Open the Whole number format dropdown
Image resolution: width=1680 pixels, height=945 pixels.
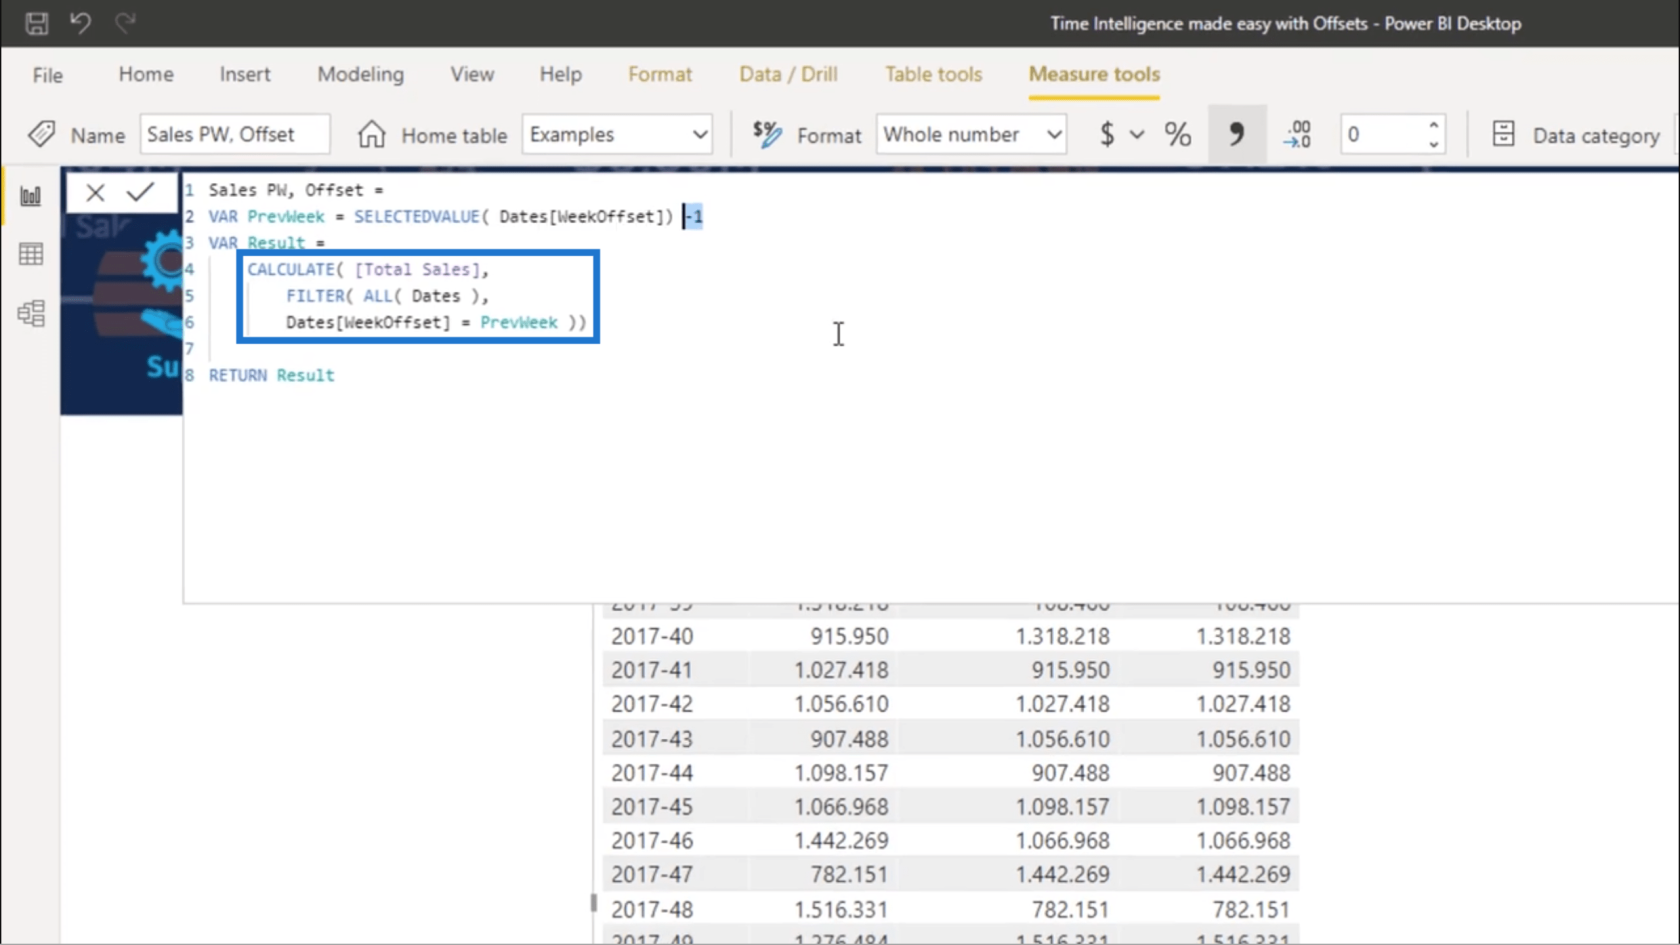coord(971,134)
